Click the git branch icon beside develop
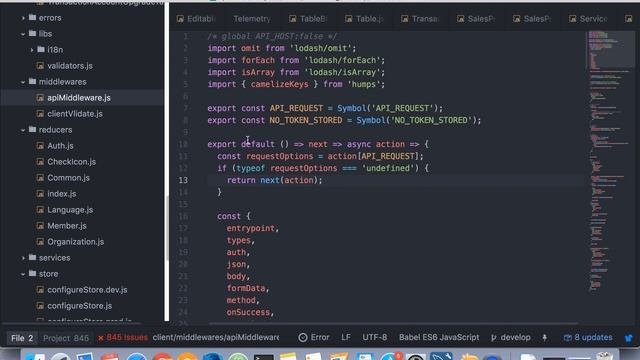 [494, 338]
